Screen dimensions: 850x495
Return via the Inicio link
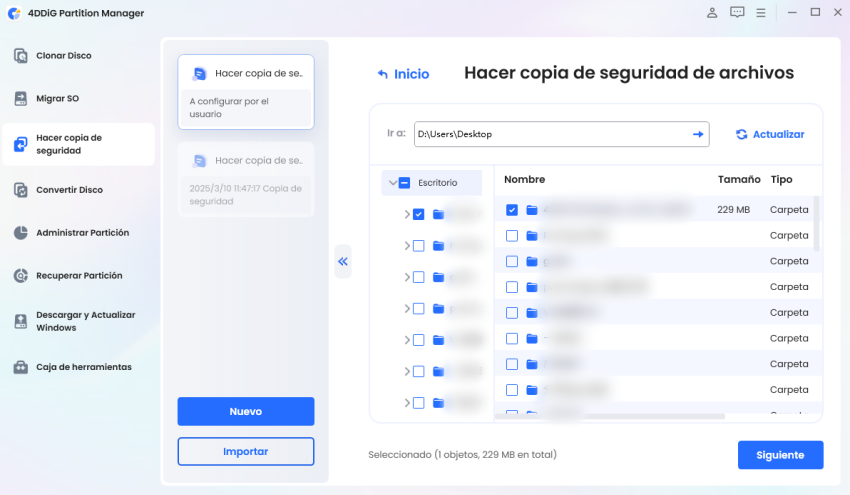[x=411, y=74]
